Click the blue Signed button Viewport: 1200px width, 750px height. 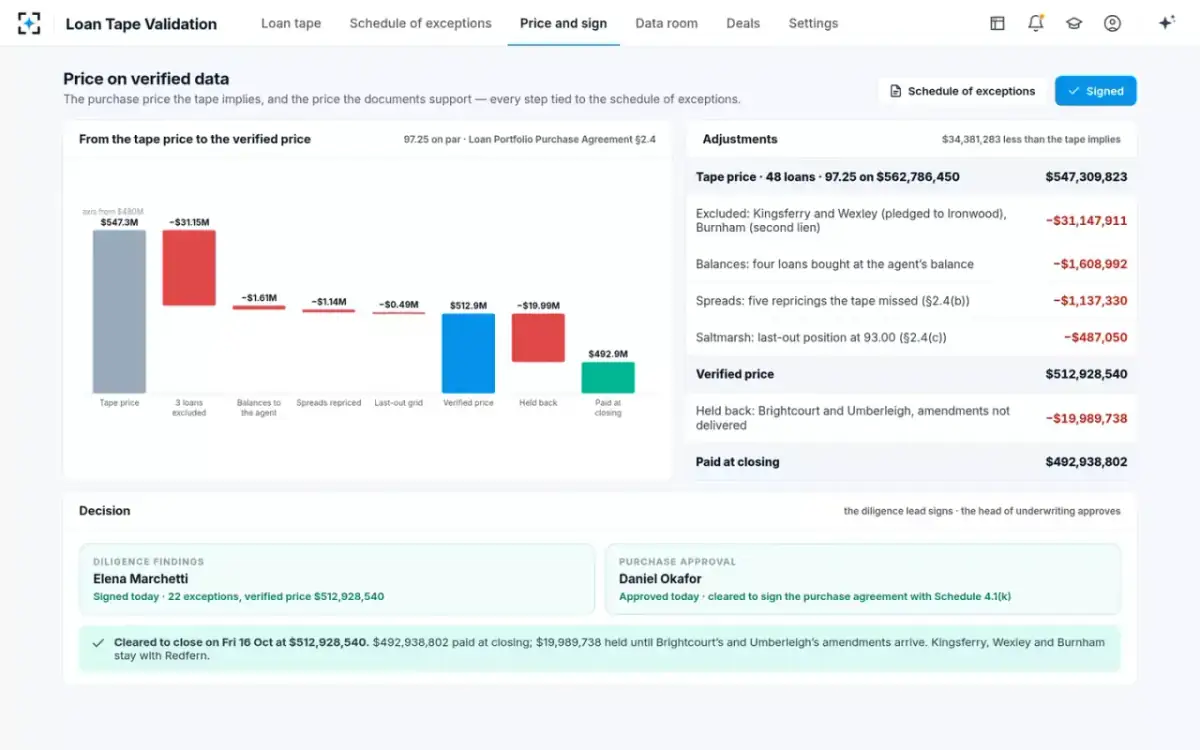[1096, 91]
